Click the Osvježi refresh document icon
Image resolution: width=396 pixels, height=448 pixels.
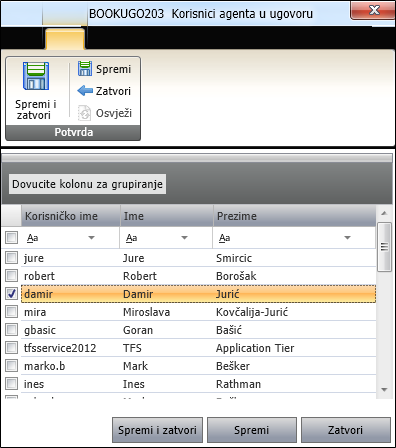(84, 113)
